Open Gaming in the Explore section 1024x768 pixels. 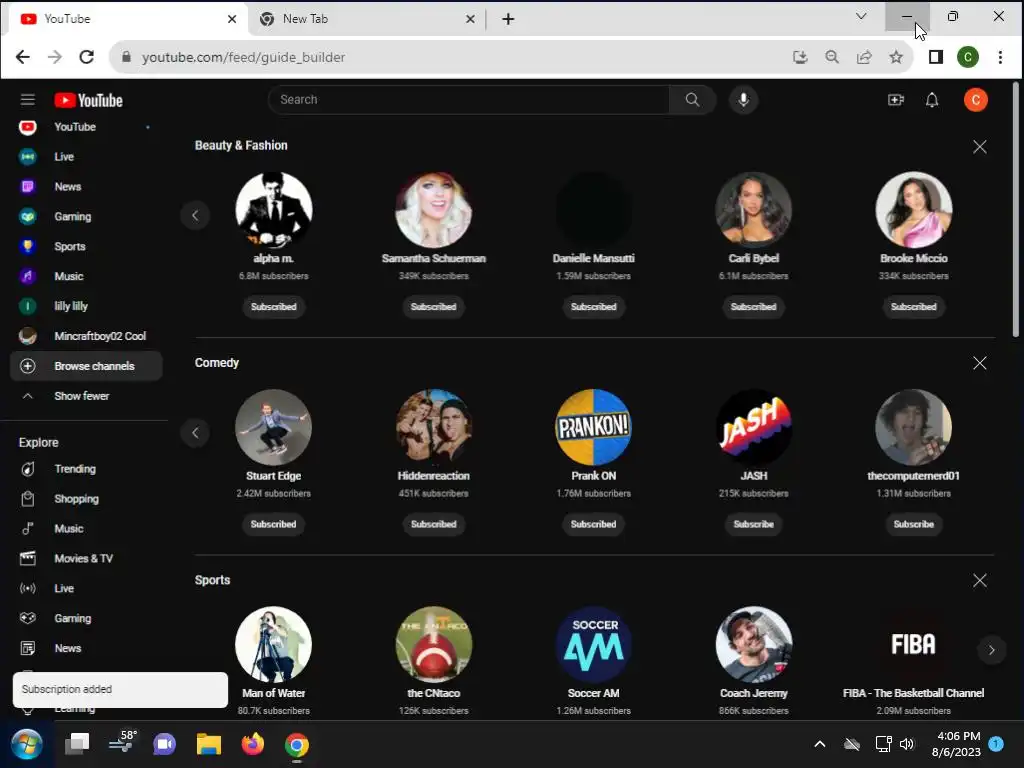pyautogui.click(x=85, y=618)
